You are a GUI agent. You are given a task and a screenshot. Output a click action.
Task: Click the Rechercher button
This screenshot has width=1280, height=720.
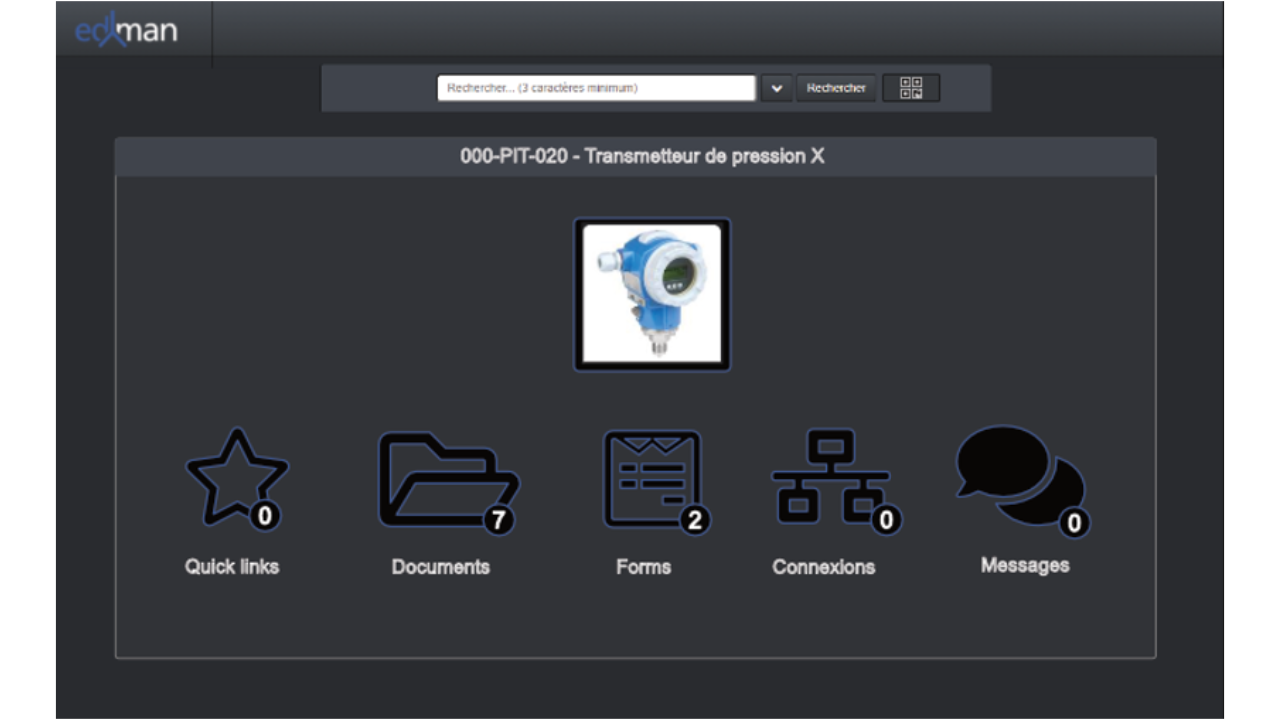pyautogui.click(x=836, y=88)
